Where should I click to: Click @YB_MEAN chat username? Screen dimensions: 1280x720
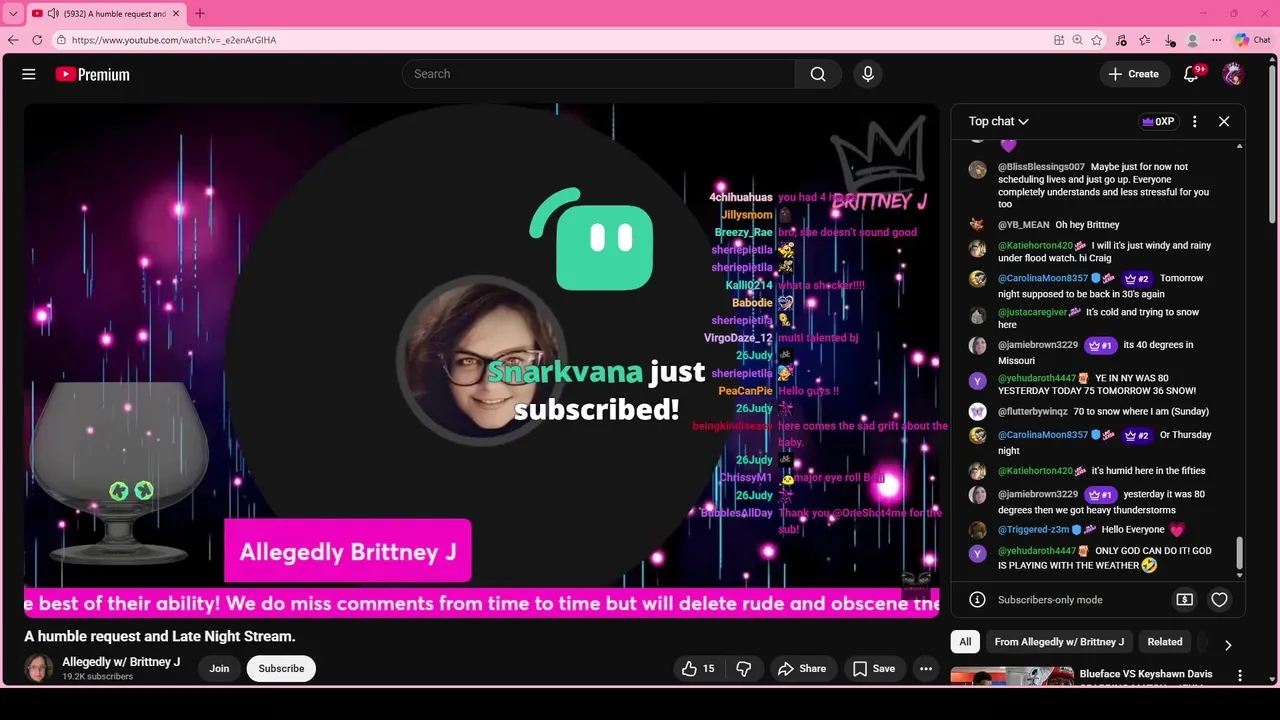tap(1023, 225)
